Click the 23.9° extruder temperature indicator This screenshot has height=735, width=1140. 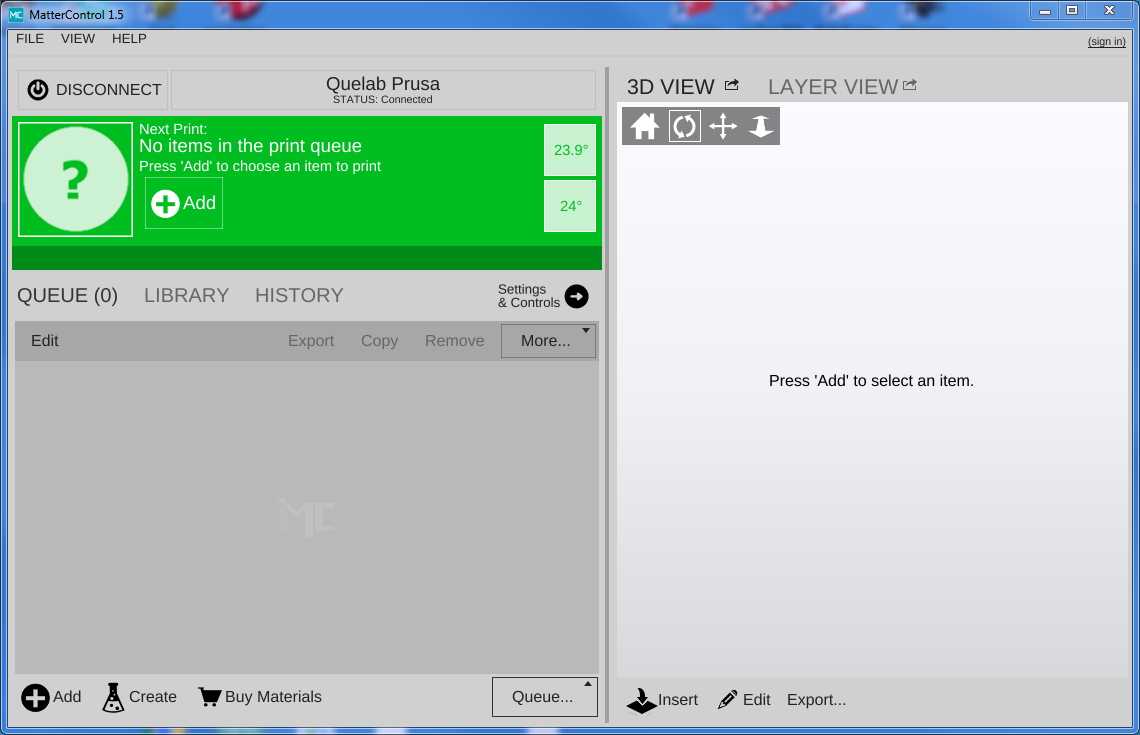tap(570, 150)
